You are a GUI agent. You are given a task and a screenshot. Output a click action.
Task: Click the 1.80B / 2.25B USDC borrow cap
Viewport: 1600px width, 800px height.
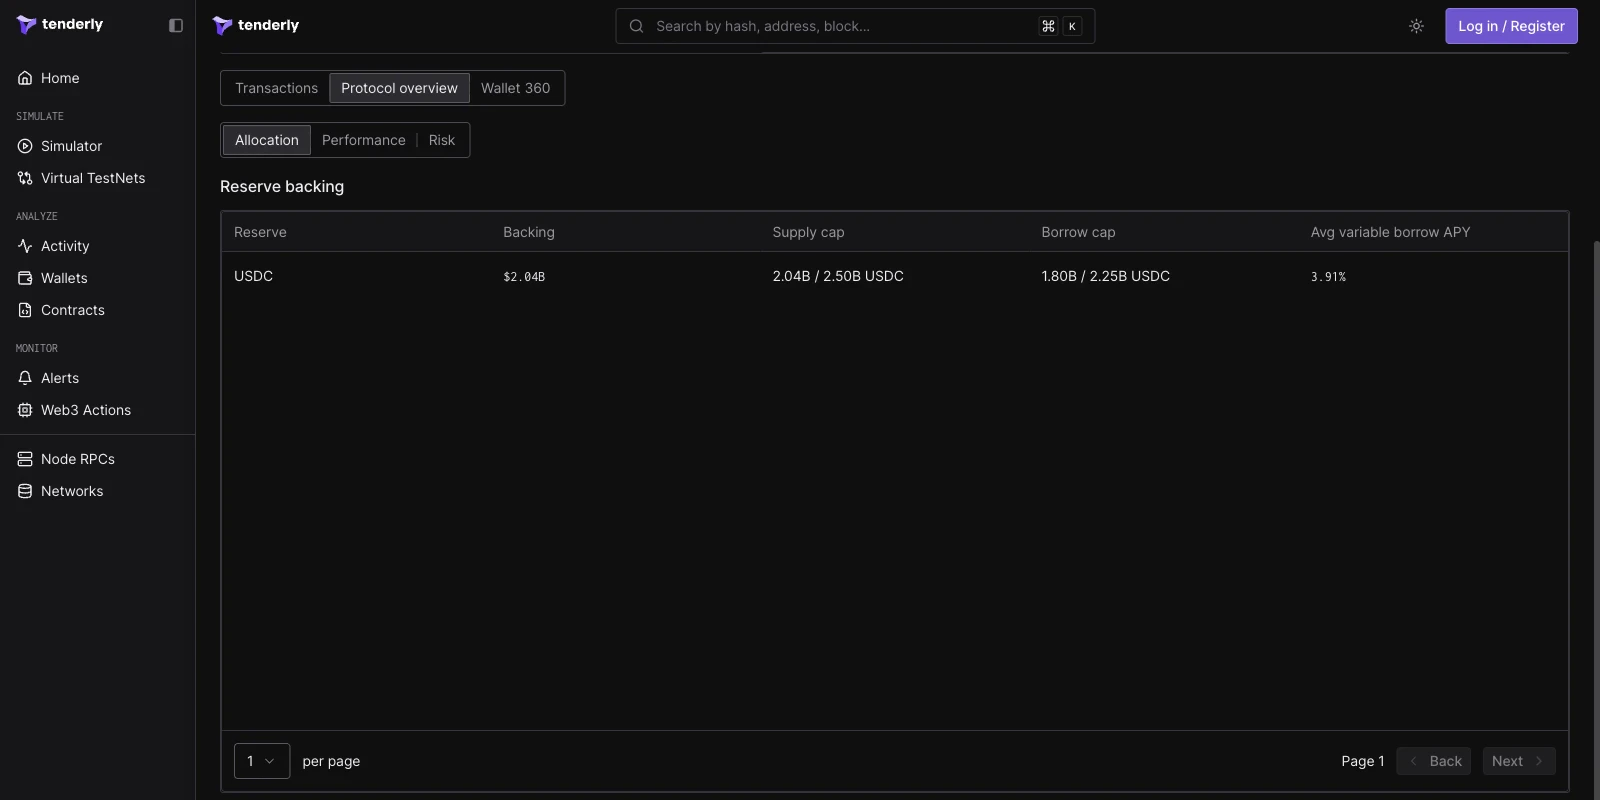(x=1105, y=276)
